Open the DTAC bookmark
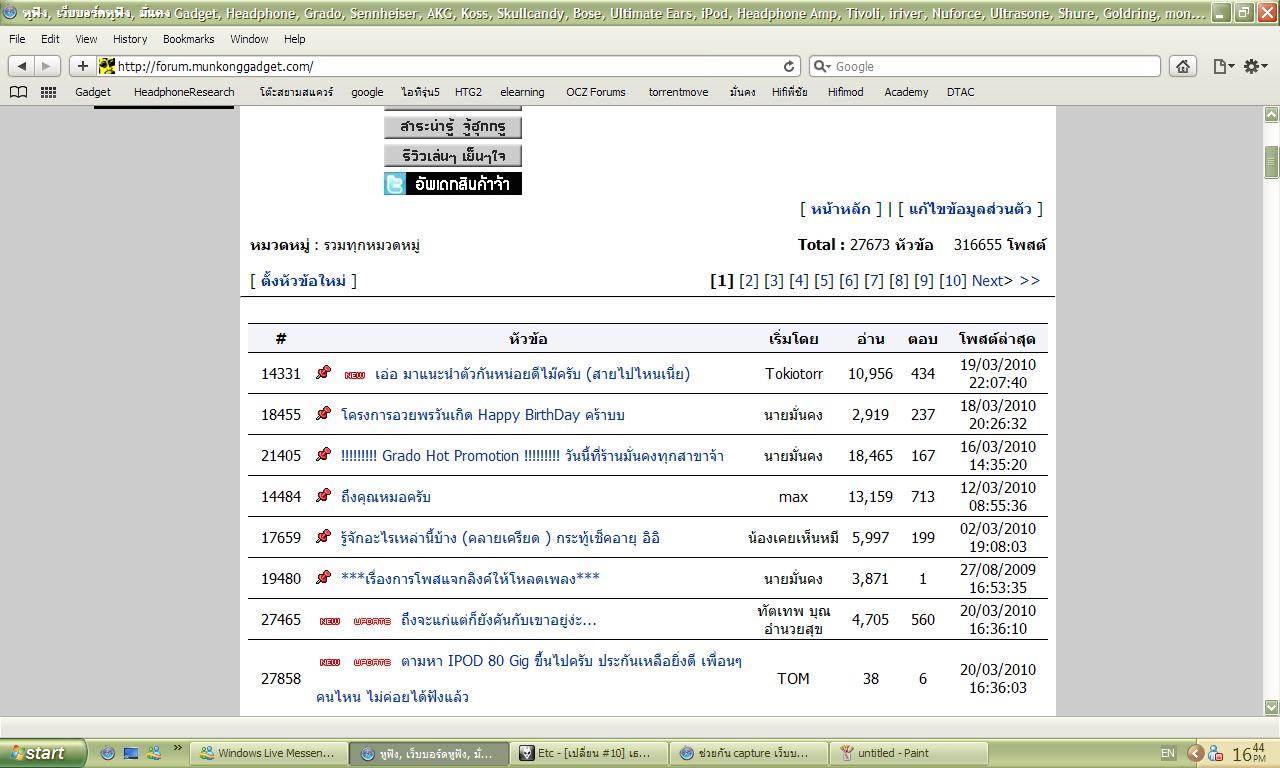1280x768 pixels. (960, 92)
